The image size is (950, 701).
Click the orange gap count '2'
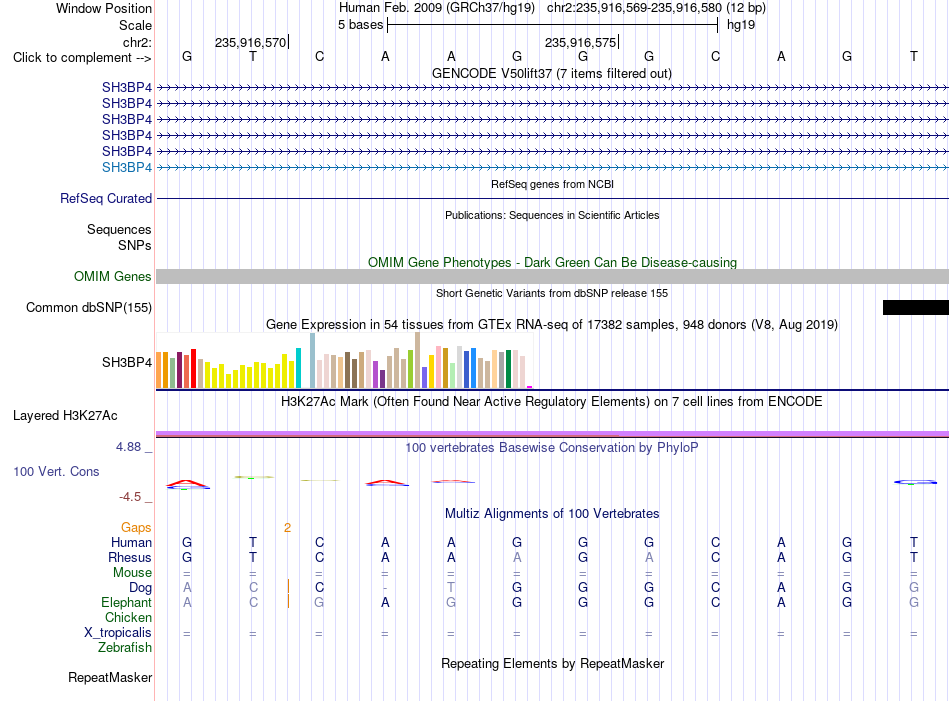pyautogui.click(x=287, y=528)
